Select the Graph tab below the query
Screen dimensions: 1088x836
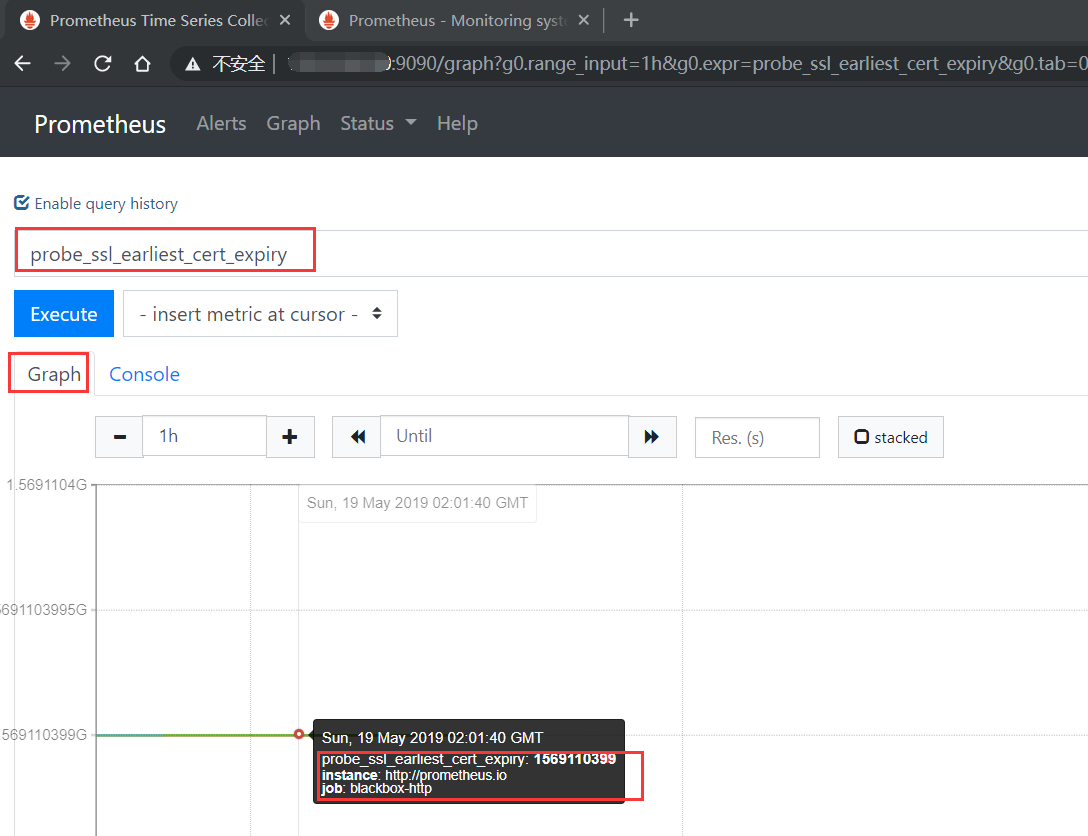click(53, 374)
